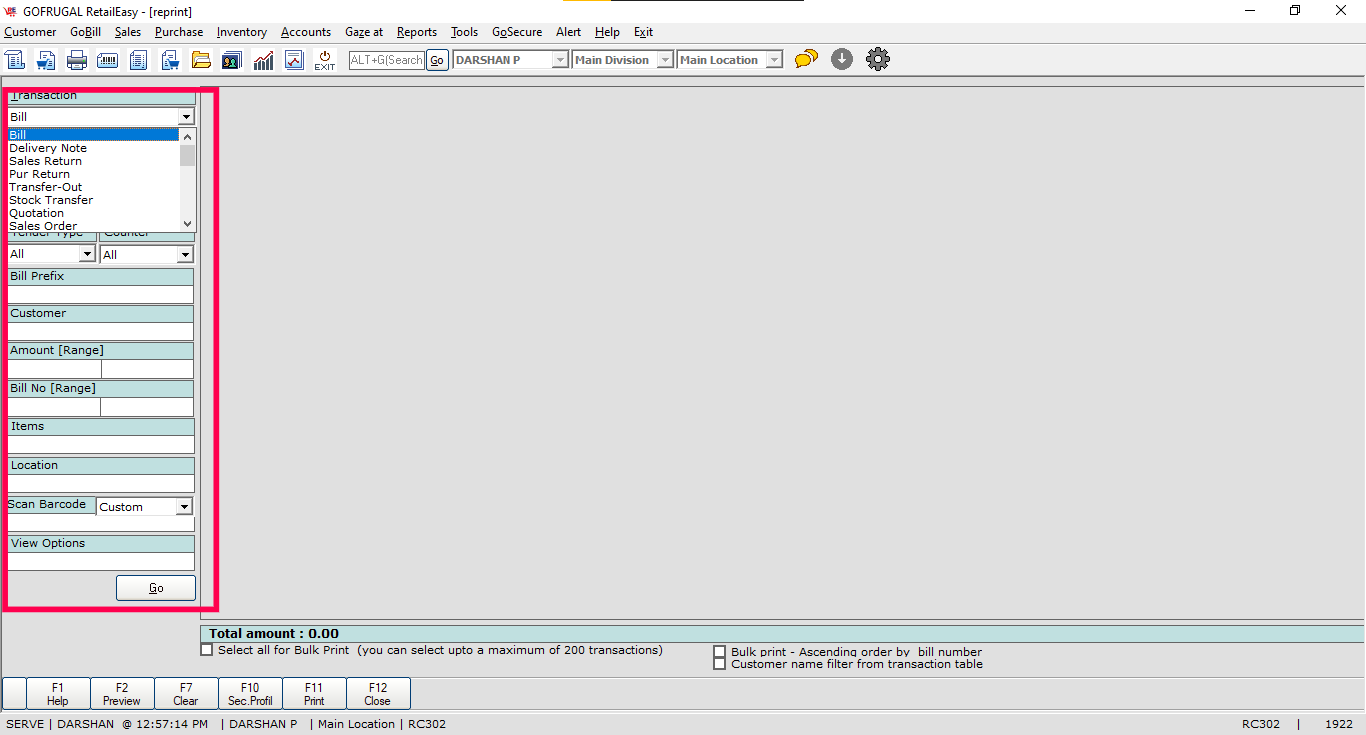Open the Customer menu
1366x735 pixels.
pyautogui.click(x=30, y=32)
